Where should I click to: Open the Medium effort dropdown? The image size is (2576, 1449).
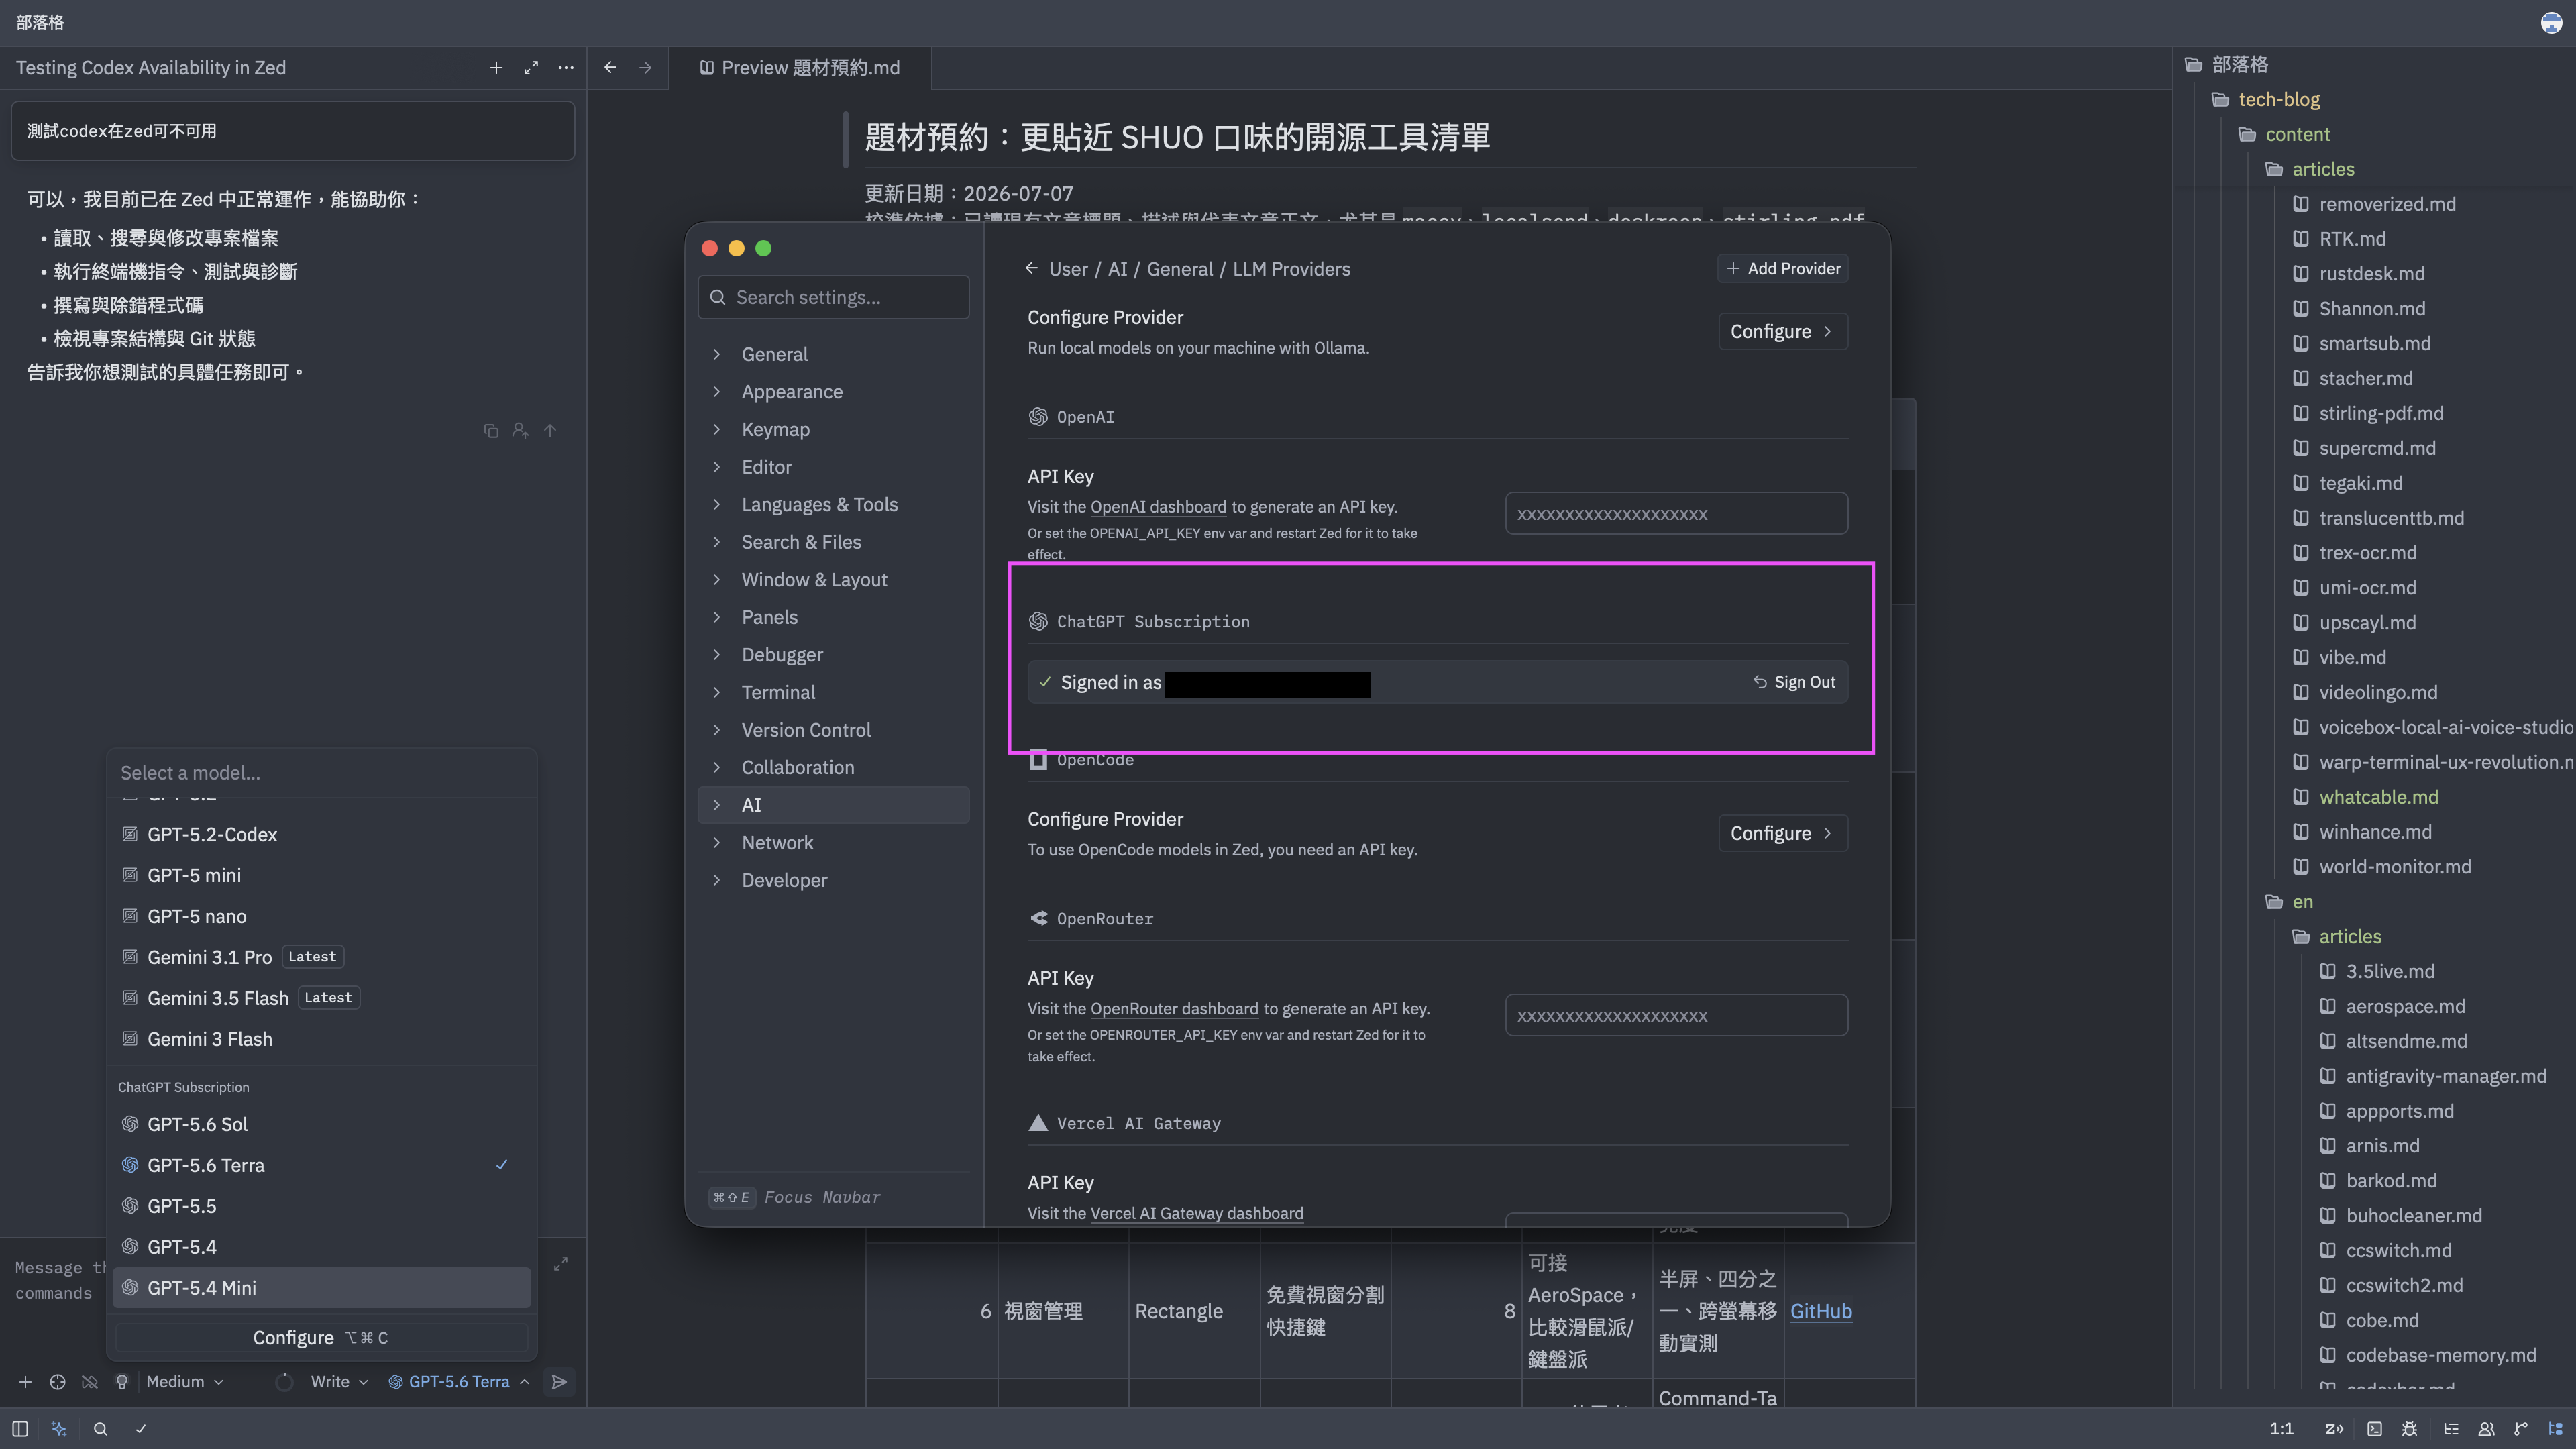click(x=184, y=1381)
